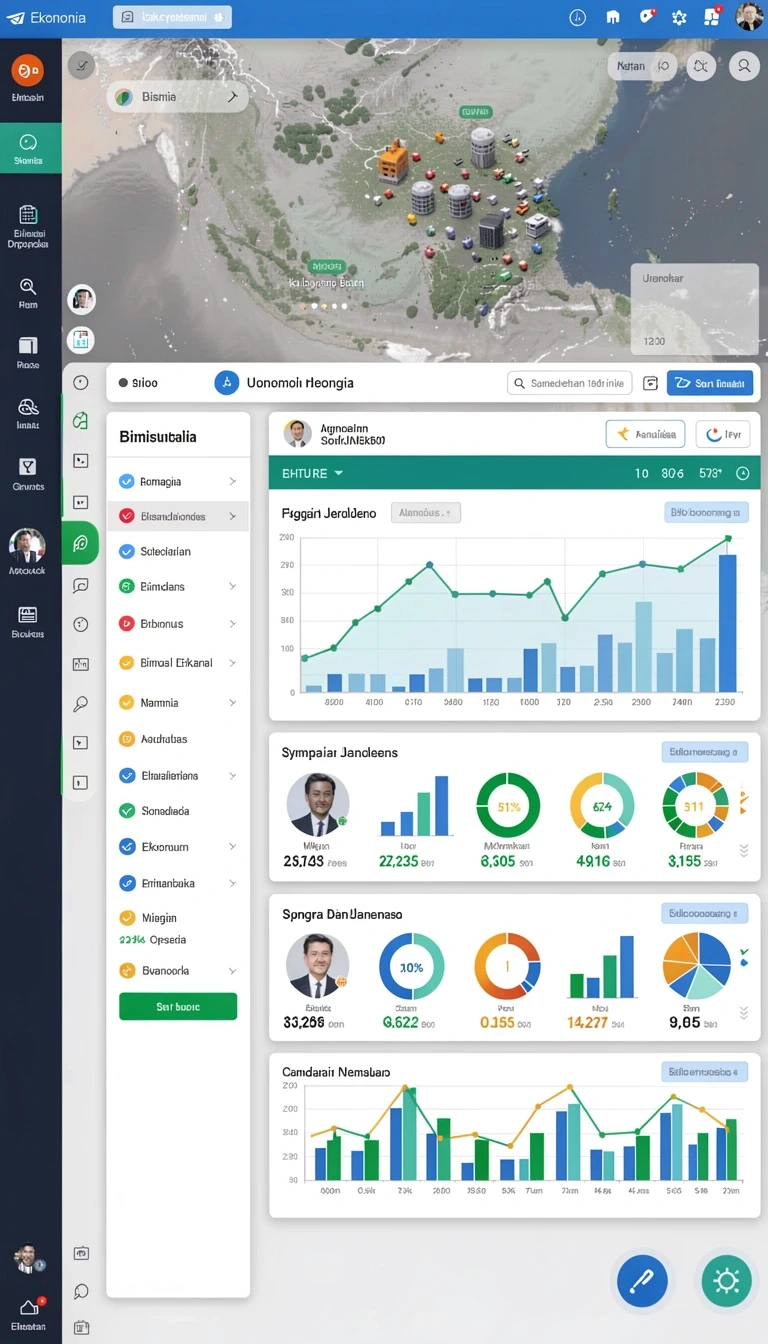Click the settings gear in top bar
The image size is (768, 1344).
click(x=679, y=17)
